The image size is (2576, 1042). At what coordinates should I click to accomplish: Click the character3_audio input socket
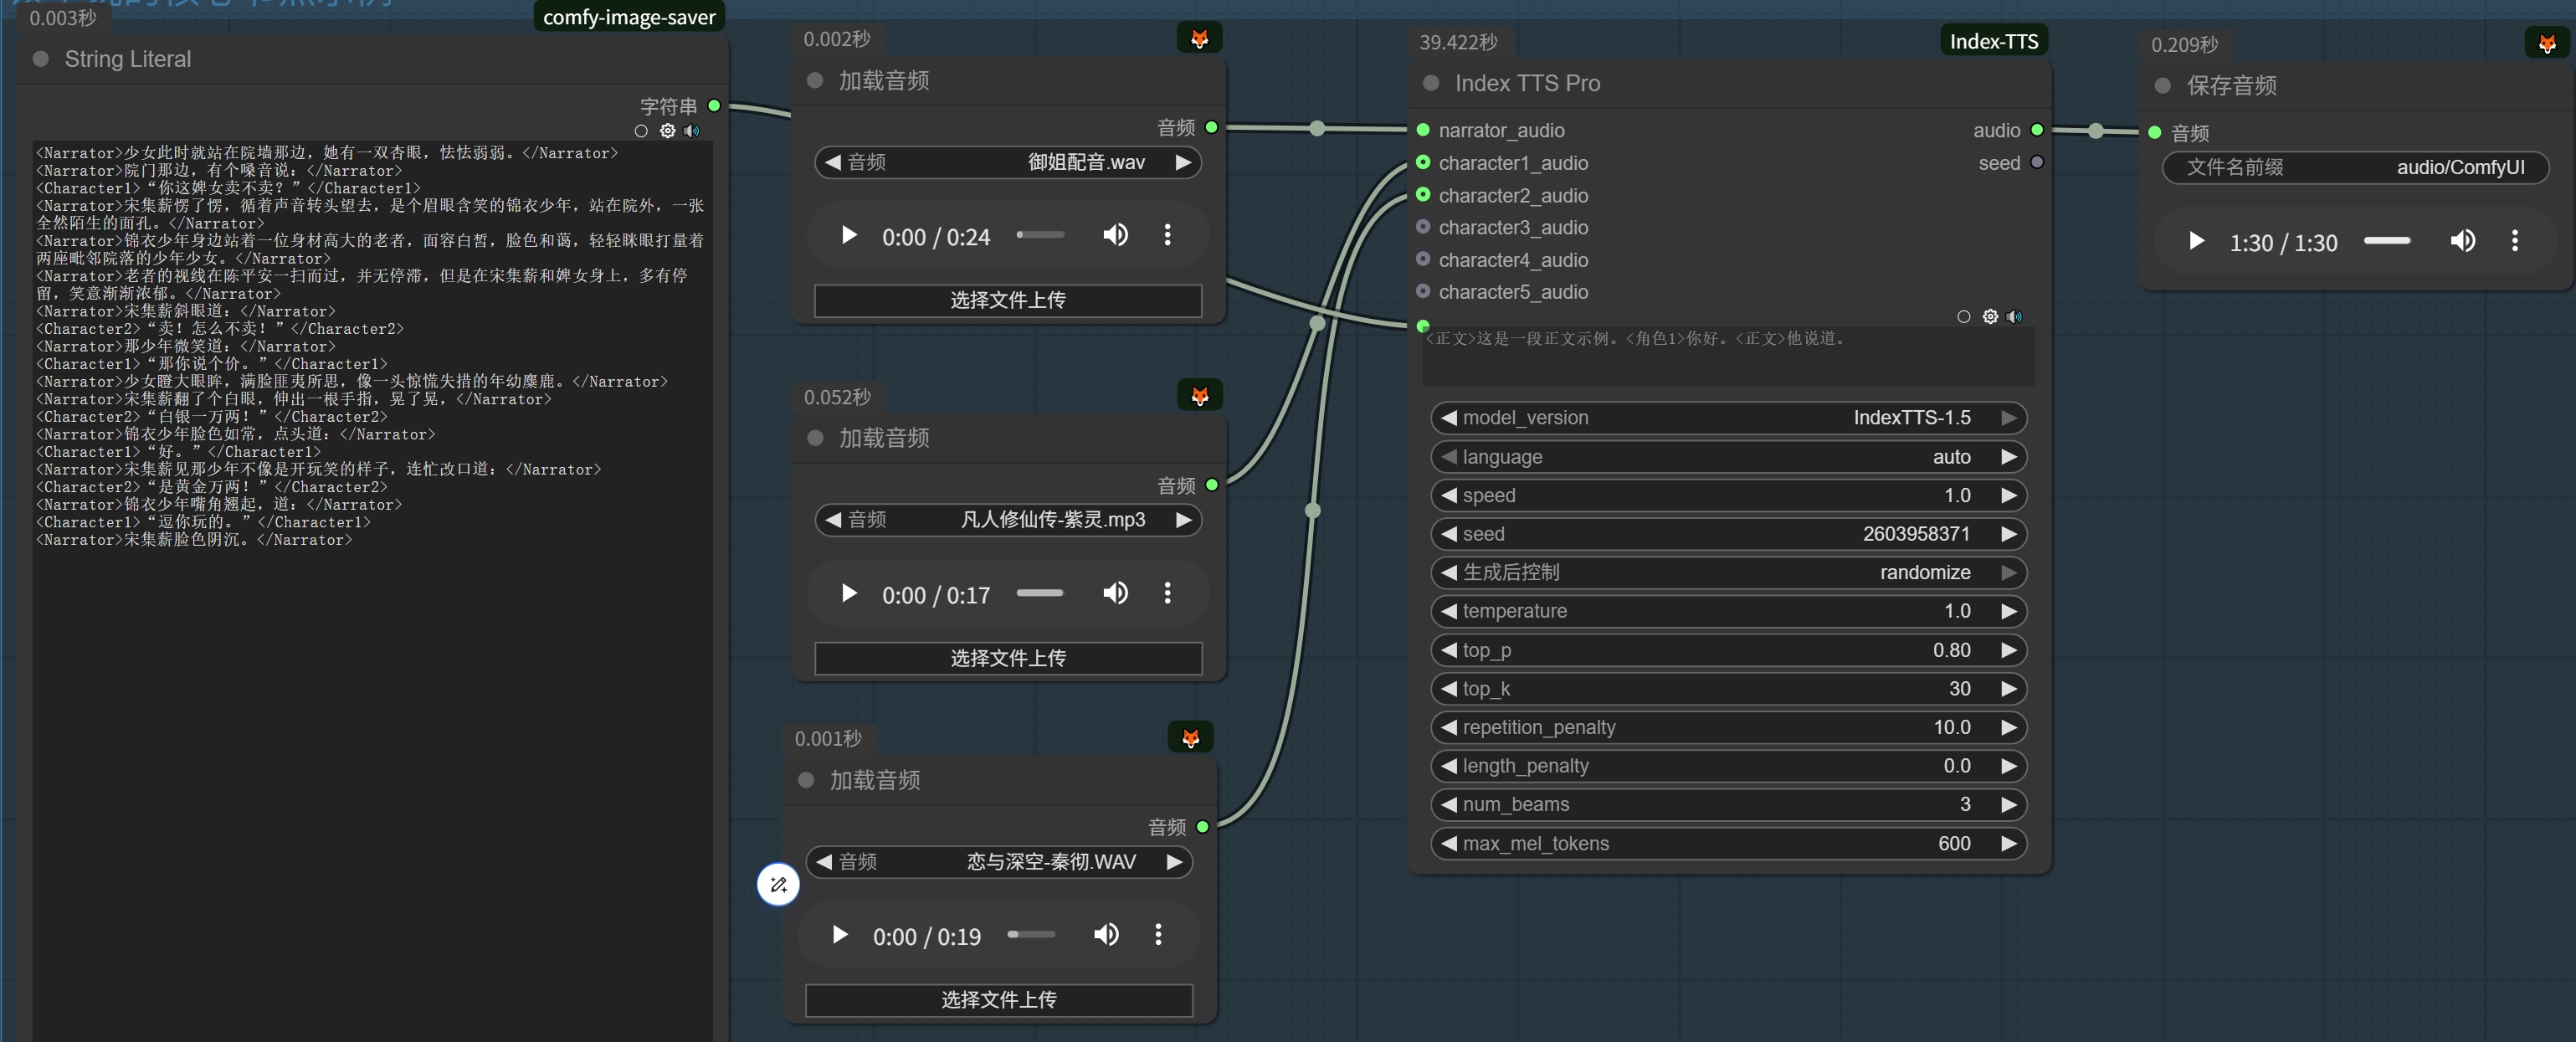coord(1423,228)
